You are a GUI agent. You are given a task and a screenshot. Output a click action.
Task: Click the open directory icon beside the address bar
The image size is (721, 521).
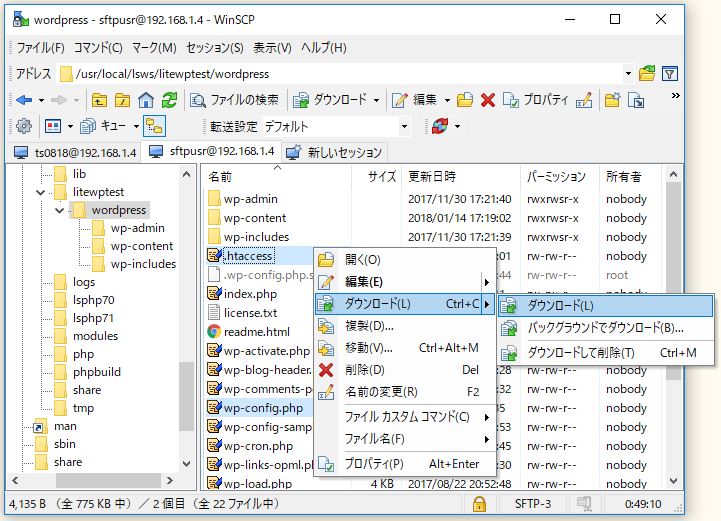point(647,74)
